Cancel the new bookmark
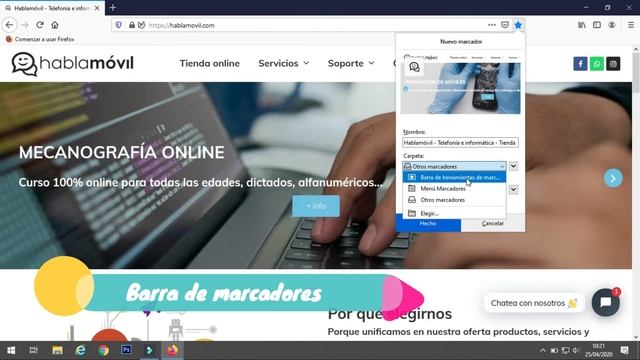640x360 pixels. (493, 224)
